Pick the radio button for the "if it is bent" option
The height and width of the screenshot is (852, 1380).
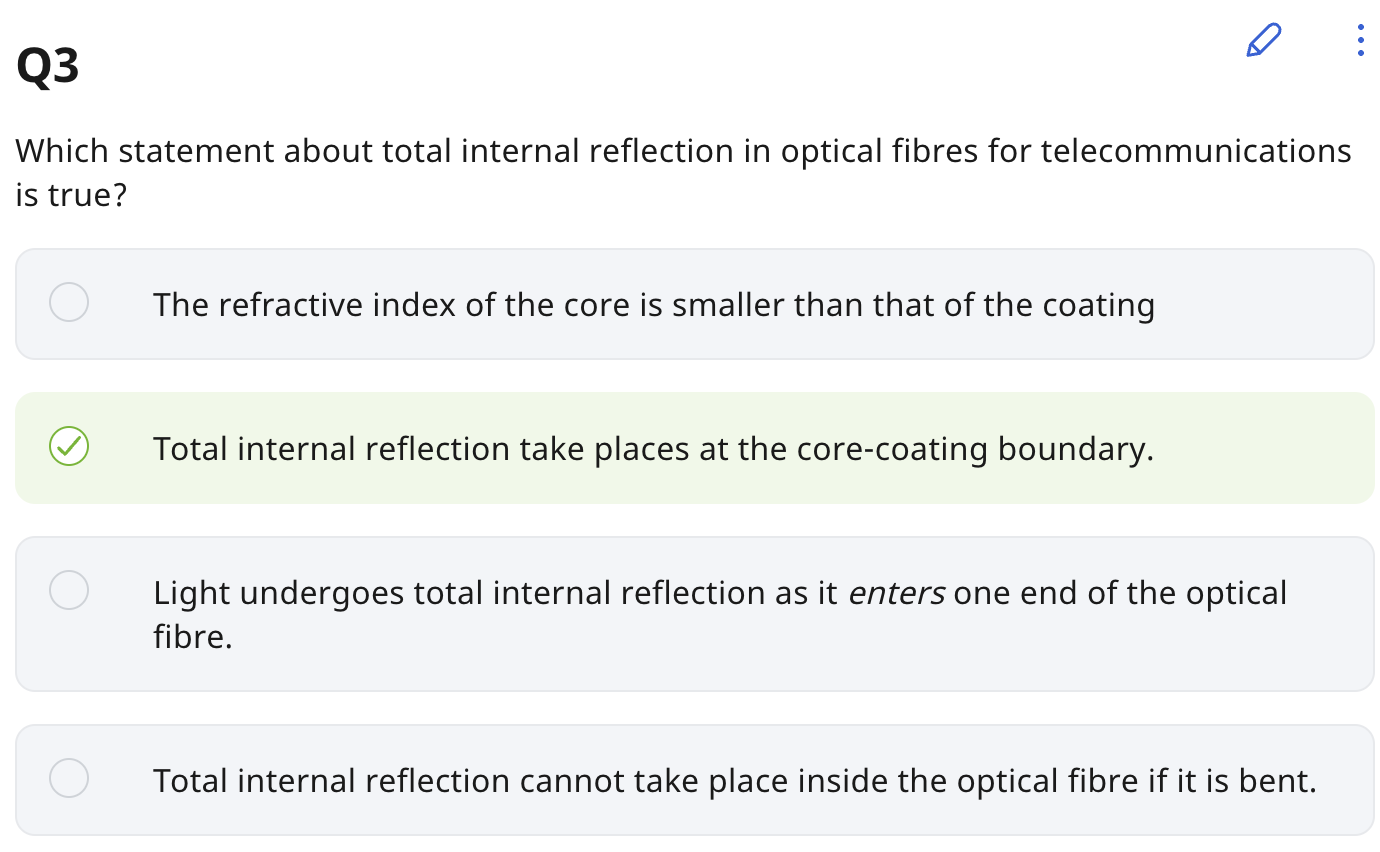(69, 777)
